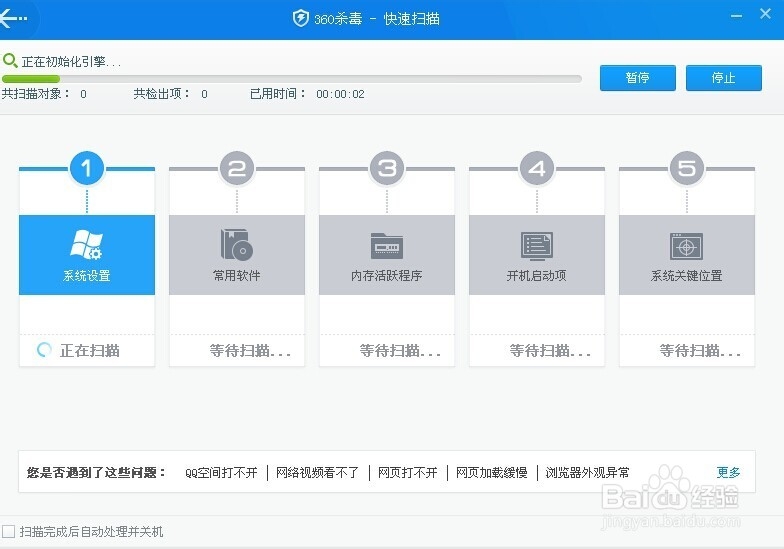This screenshot has height=549, width=784.
Task: Click the 开机启动项 label
Action: click(536, 276)
